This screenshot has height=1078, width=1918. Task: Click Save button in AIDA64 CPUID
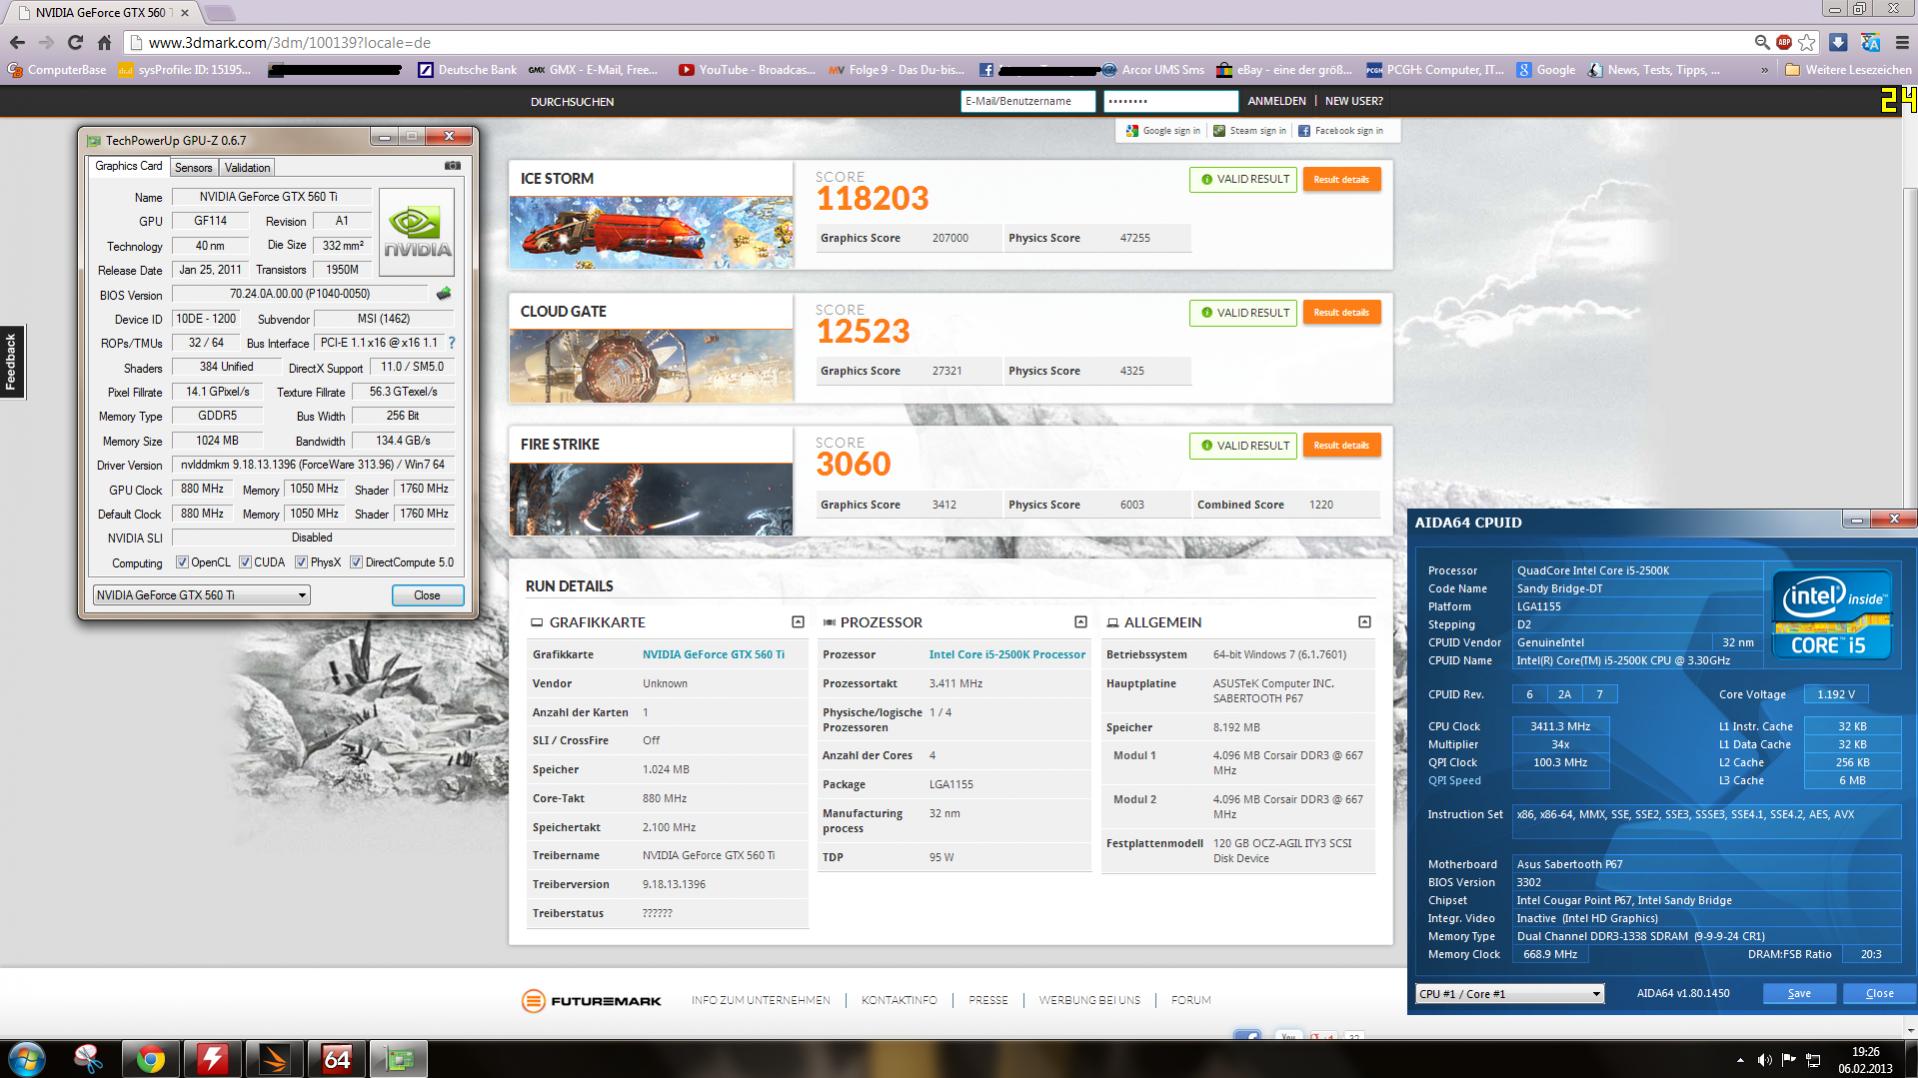[1799, 993]
